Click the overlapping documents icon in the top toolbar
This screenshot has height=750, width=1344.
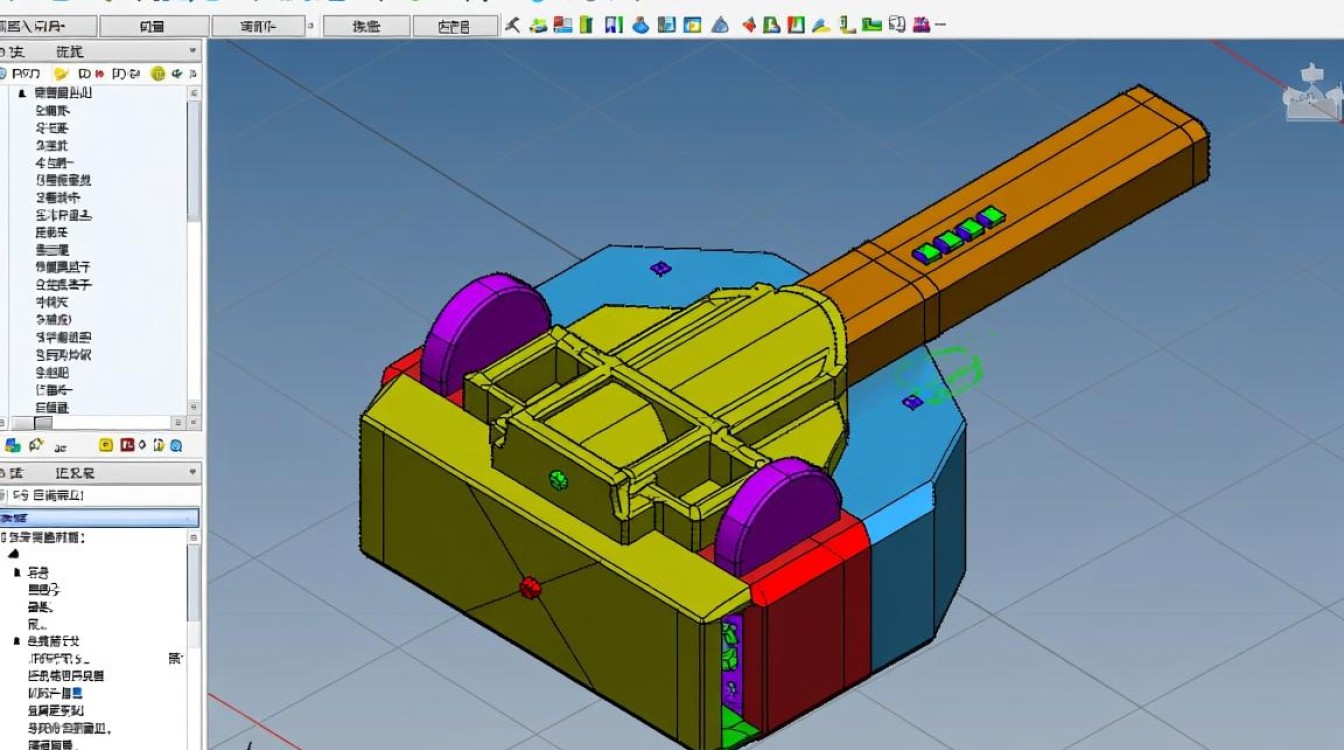point(897,24)
